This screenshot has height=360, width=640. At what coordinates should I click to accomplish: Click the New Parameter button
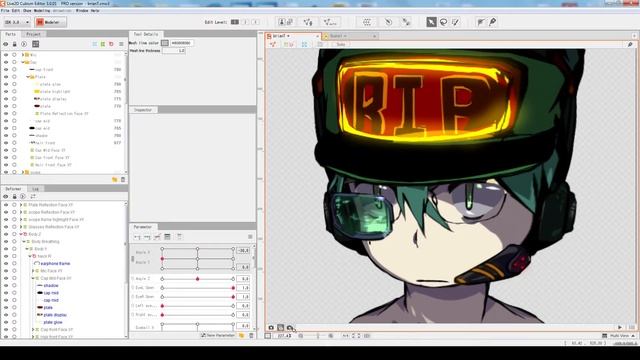(x=218, y=336)
